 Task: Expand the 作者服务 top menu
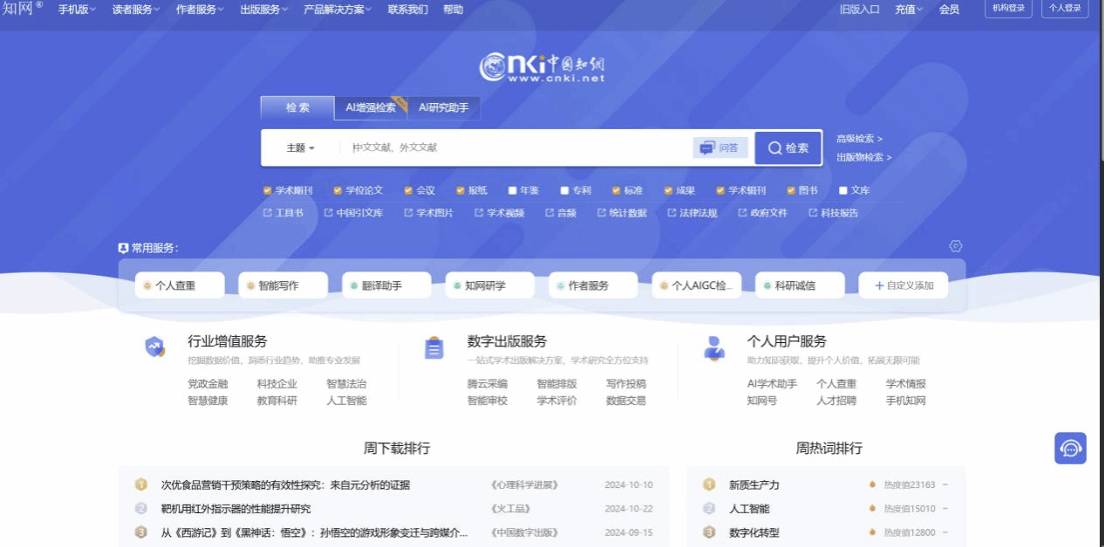(200, 10)
